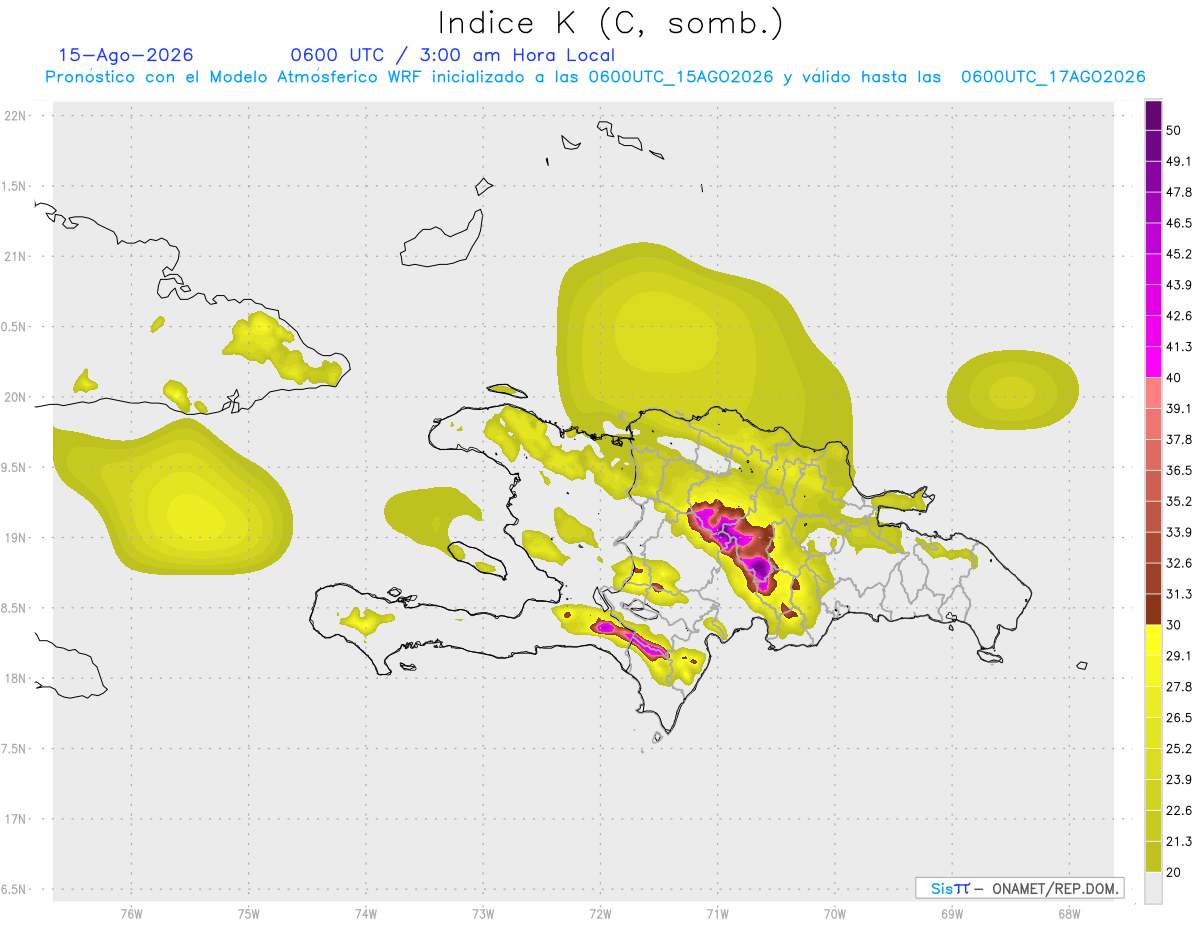Click the 'Indice K (C, somb.)' title
1200x927 pixels.
coord(610,23)
